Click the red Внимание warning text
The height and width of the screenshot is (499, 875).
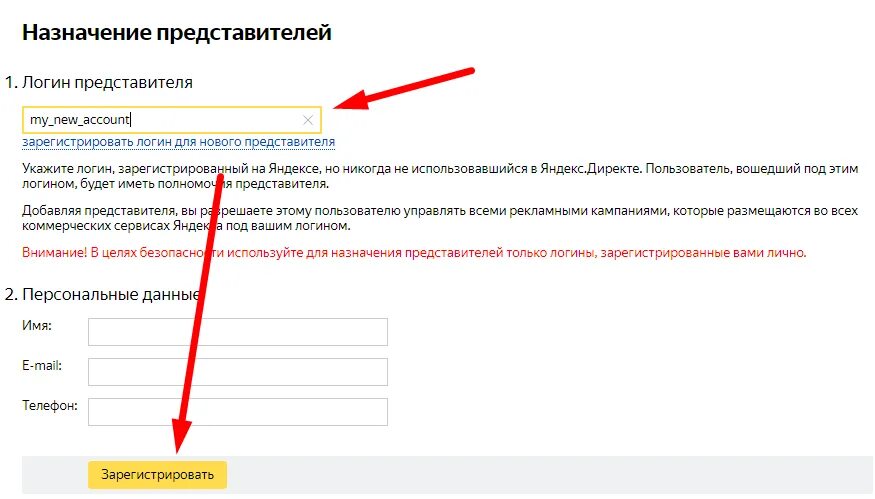414,253
